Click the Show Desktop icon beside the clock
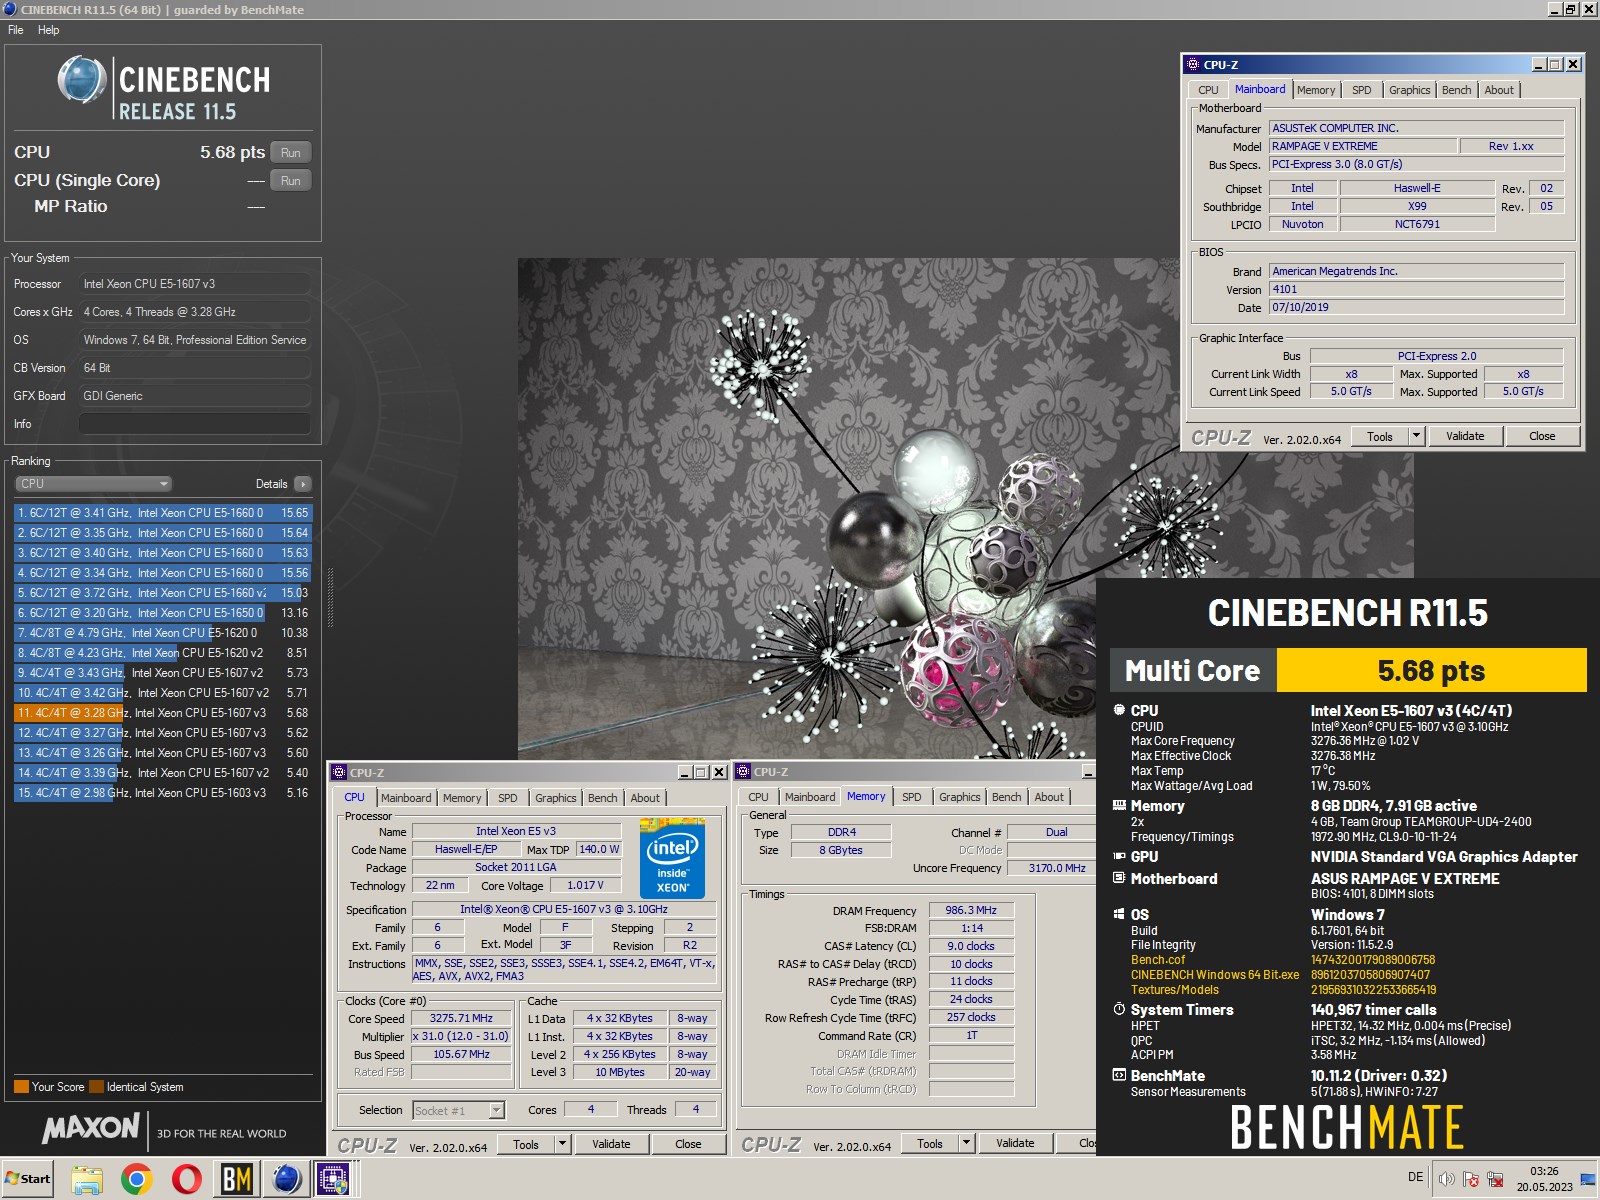The height and width of the screenshot is (1200, 1600). click(1588, 1180)
